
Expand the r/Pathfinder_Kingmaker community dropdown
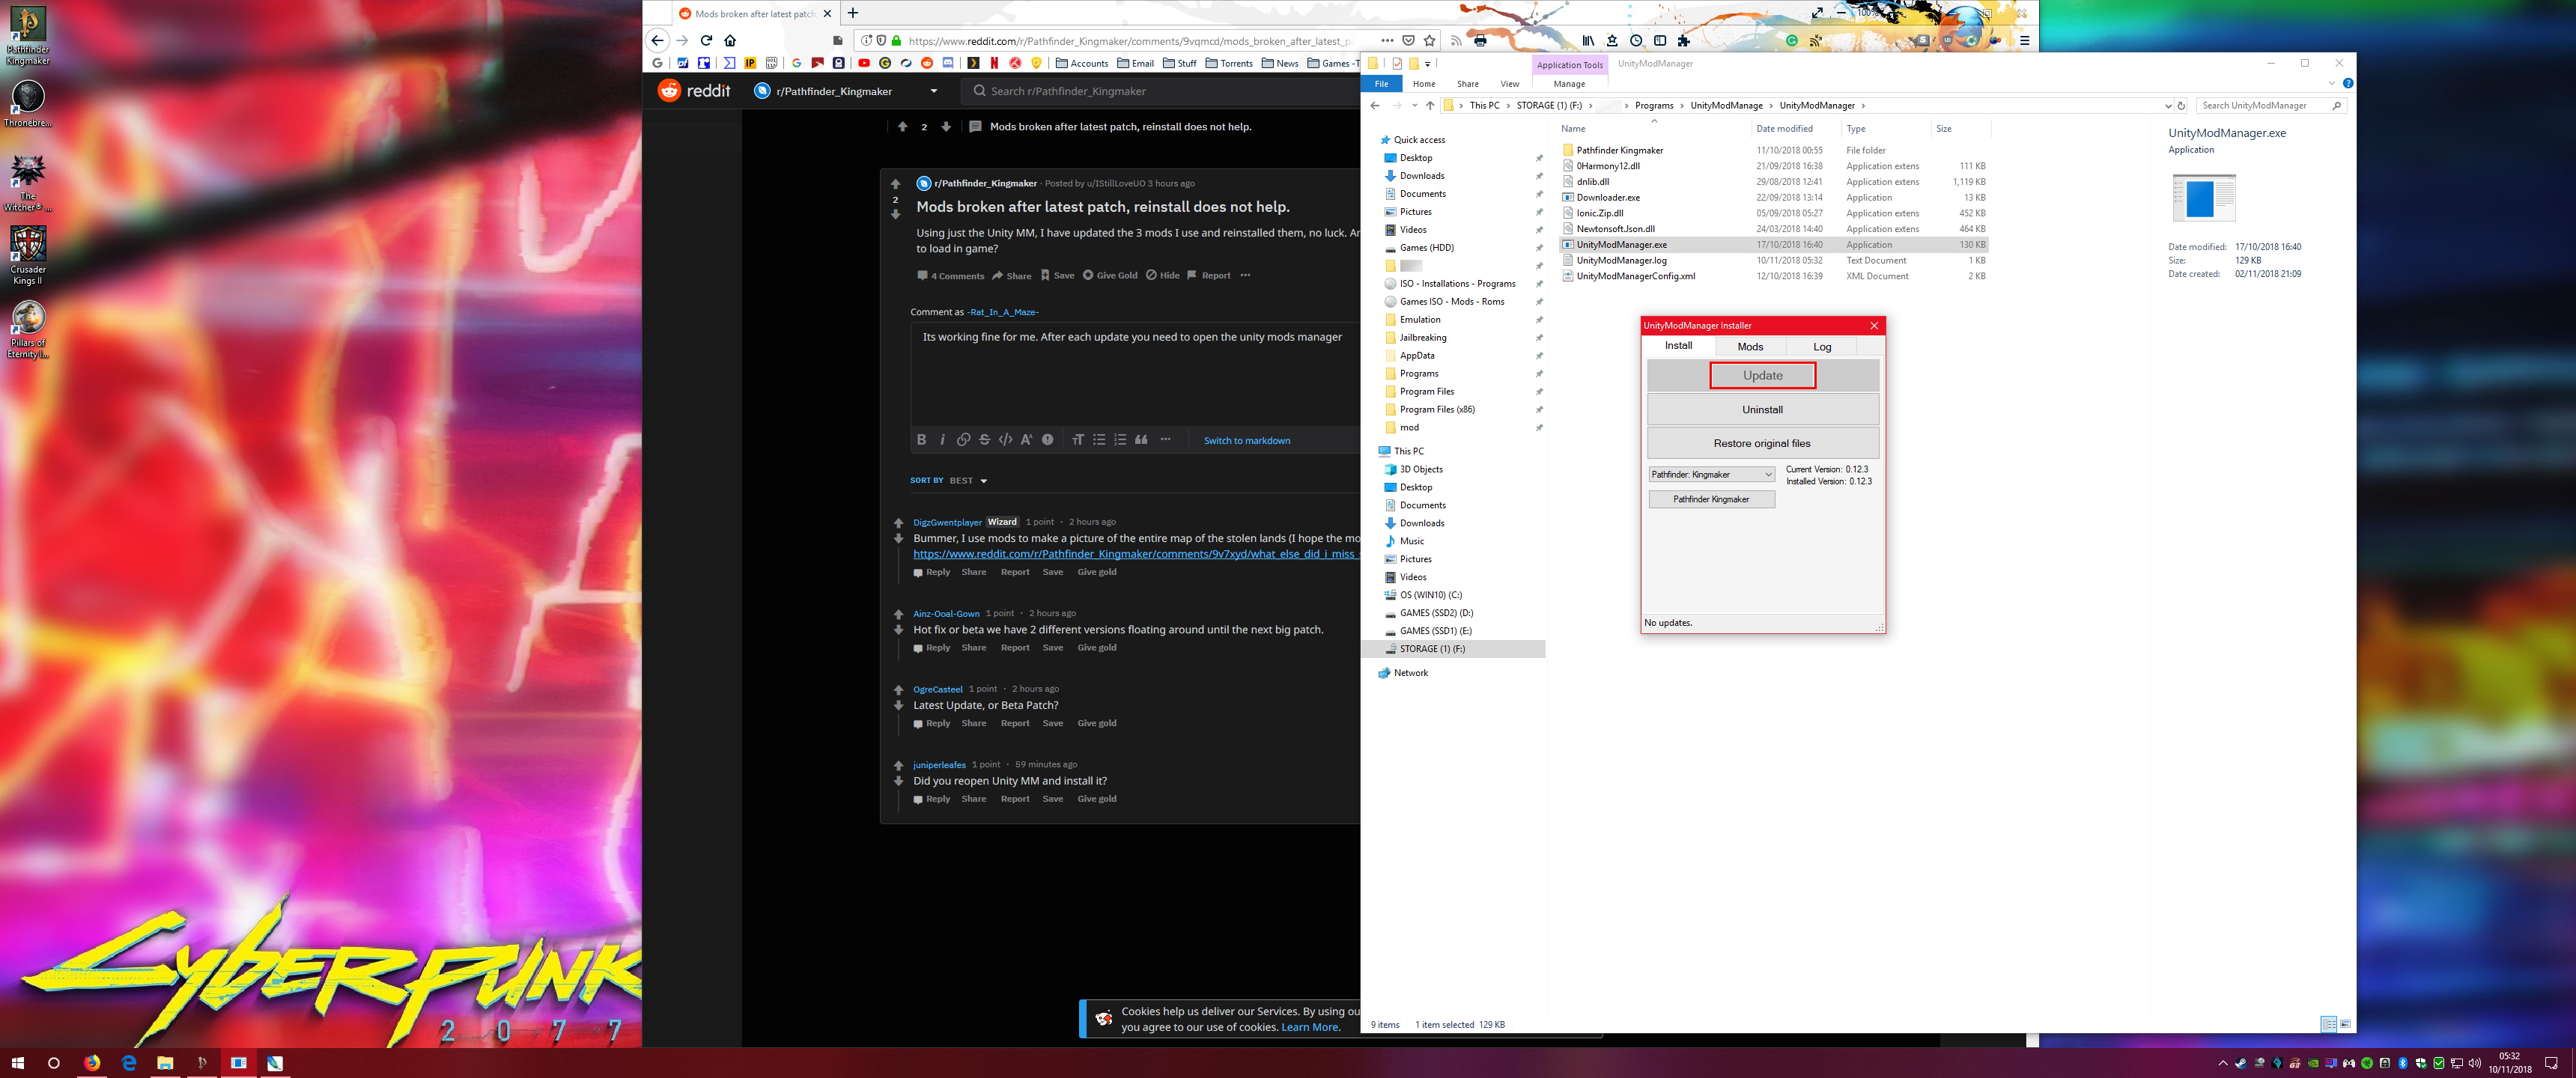pyautogui.click(x=933, y=91)
